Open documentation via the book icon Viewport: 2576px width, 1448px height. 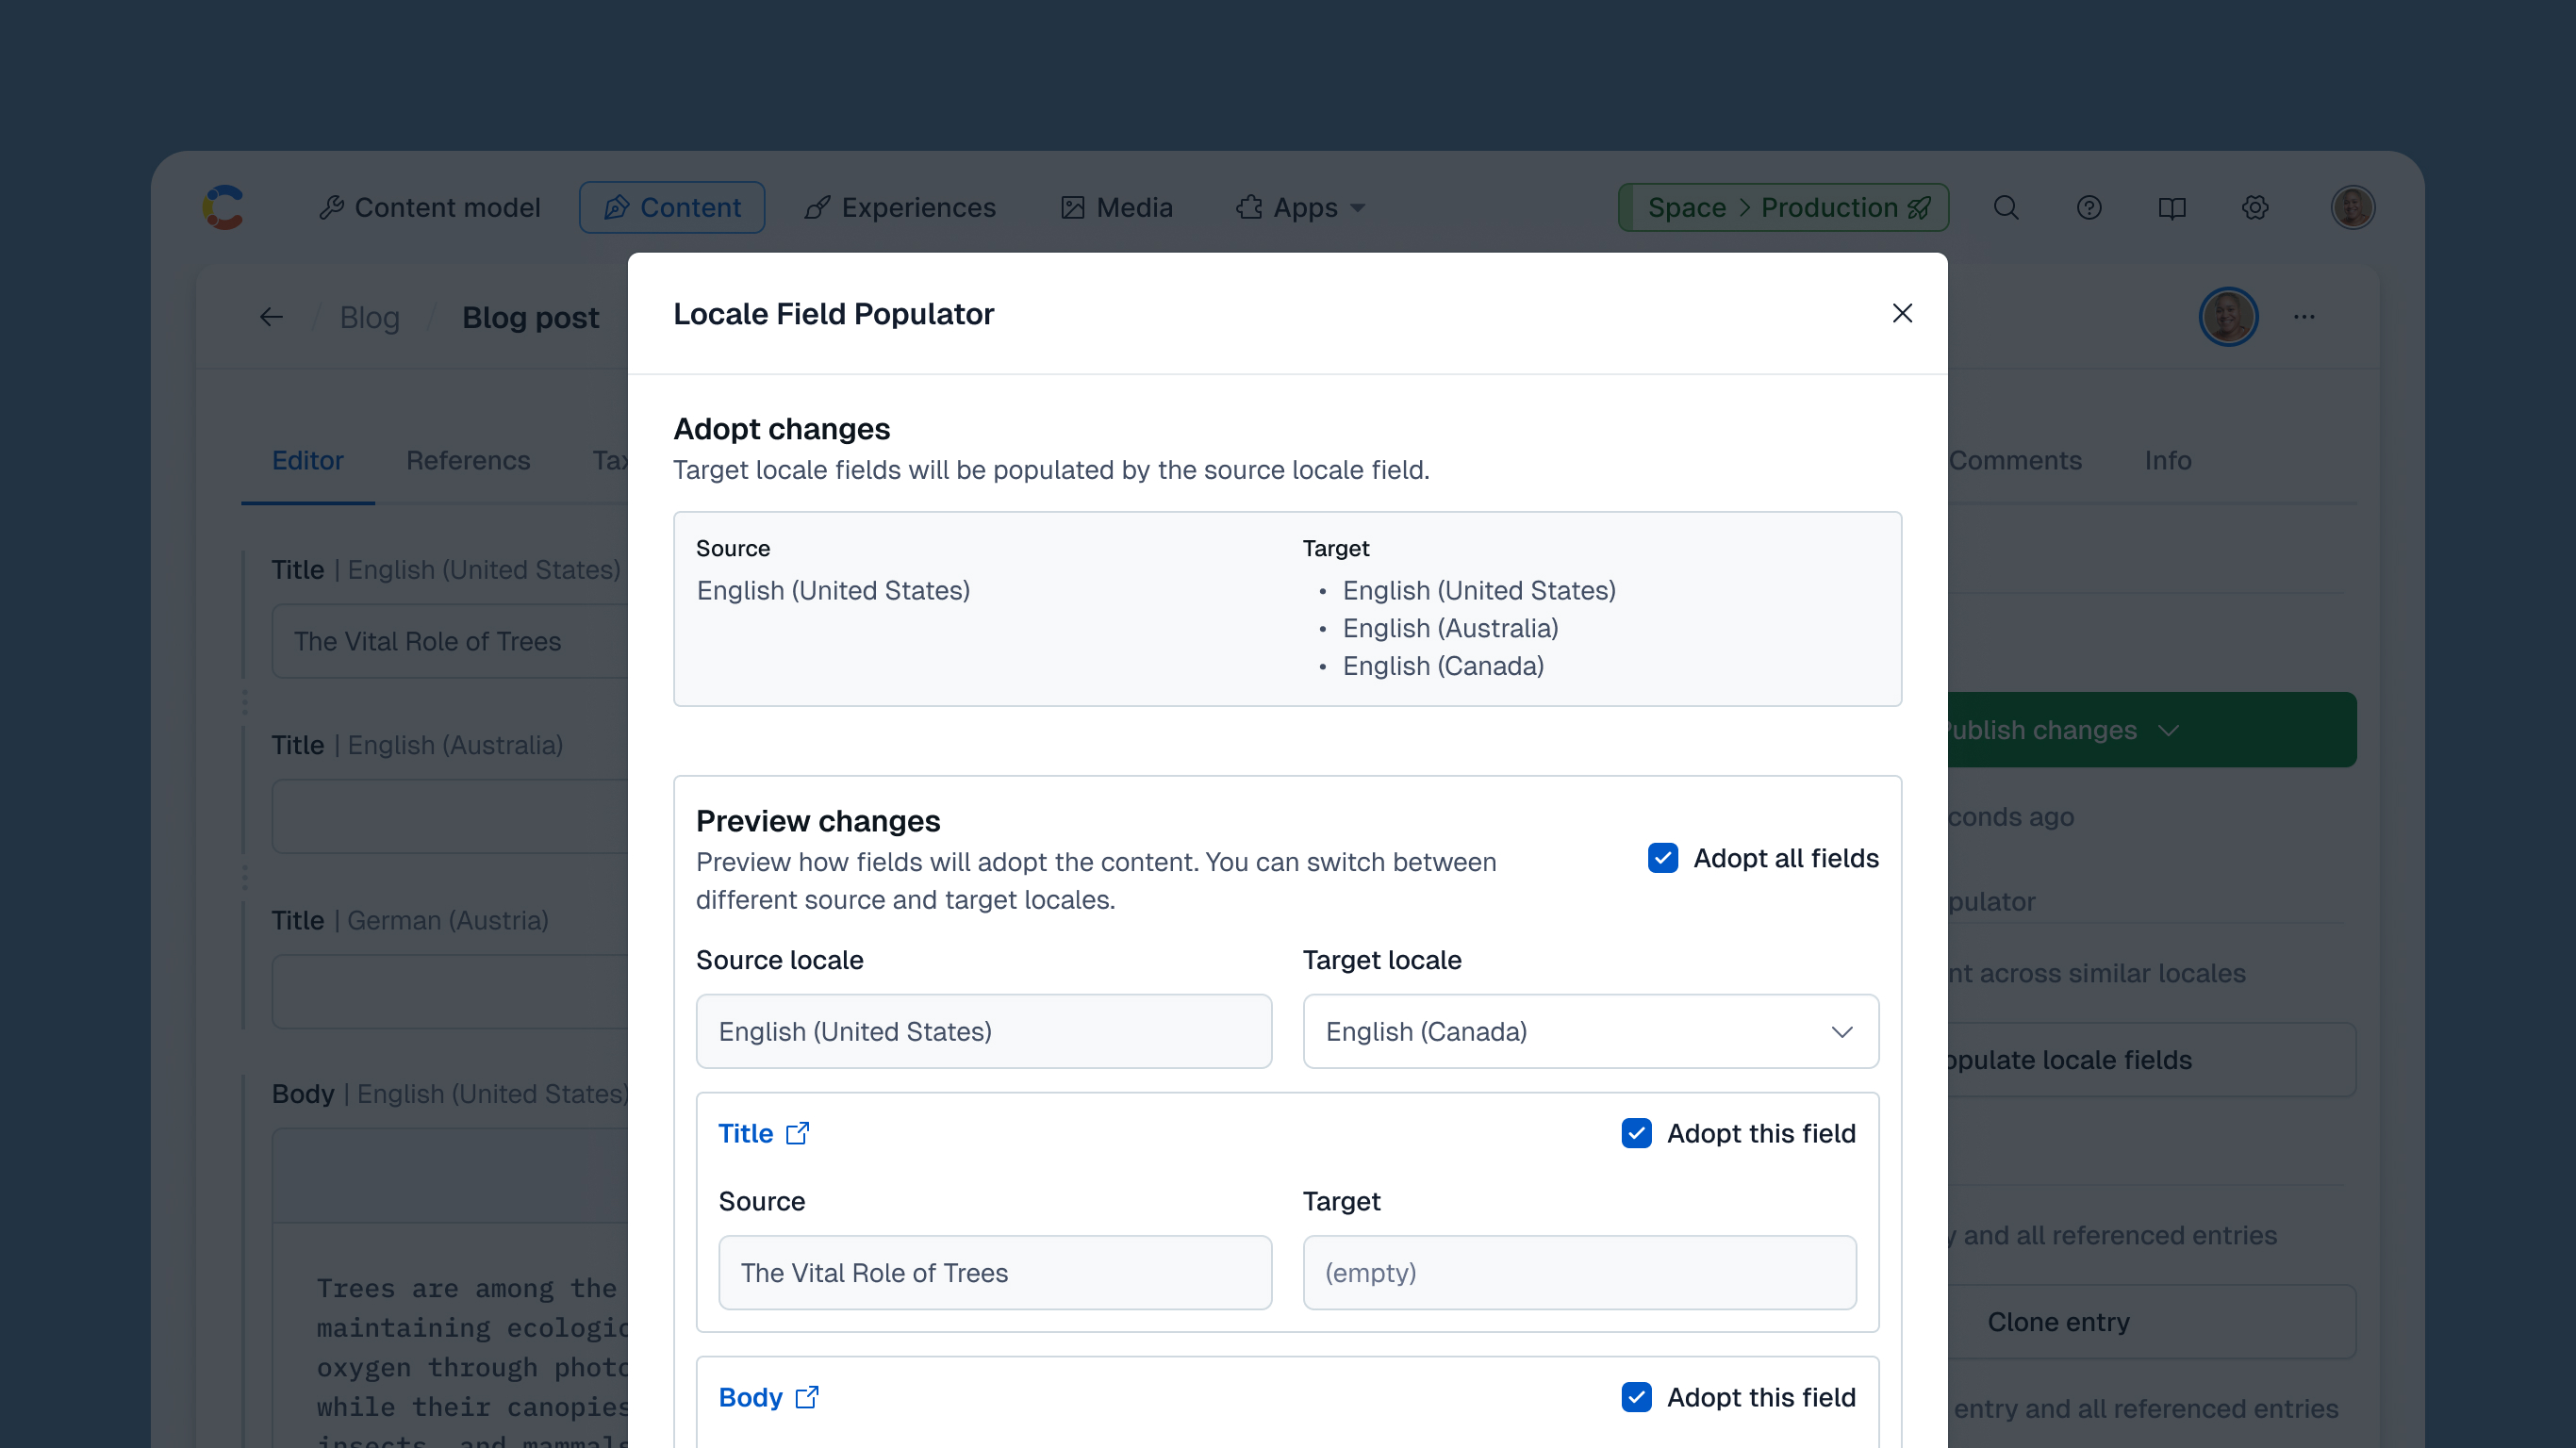pyautogui.click(x=2172, y=207)
